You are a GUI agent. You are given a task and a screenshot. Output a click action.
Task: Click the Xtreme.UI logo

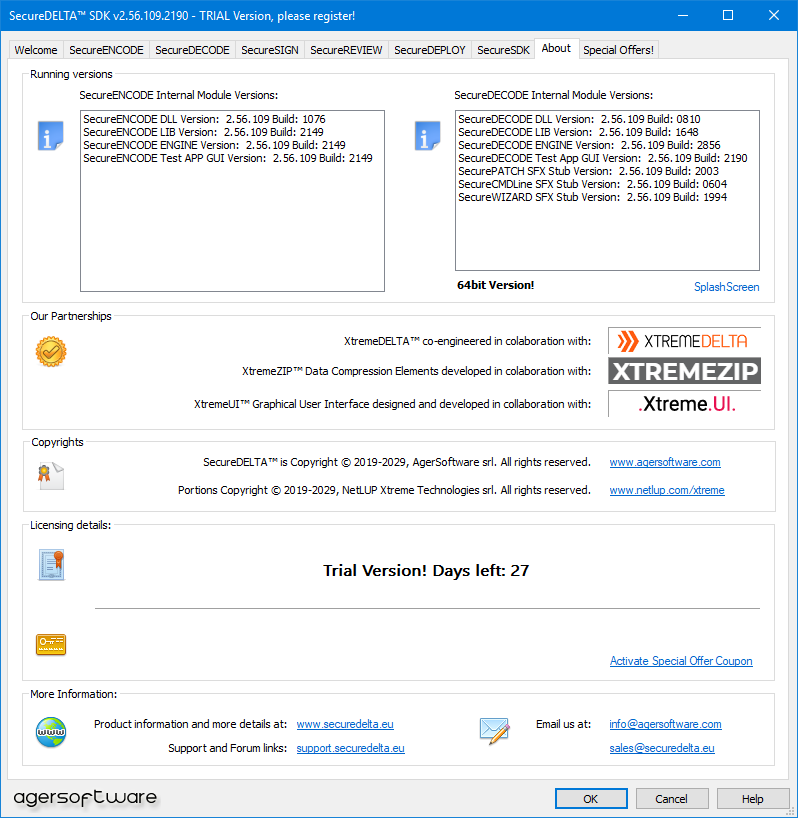(684, 404)
